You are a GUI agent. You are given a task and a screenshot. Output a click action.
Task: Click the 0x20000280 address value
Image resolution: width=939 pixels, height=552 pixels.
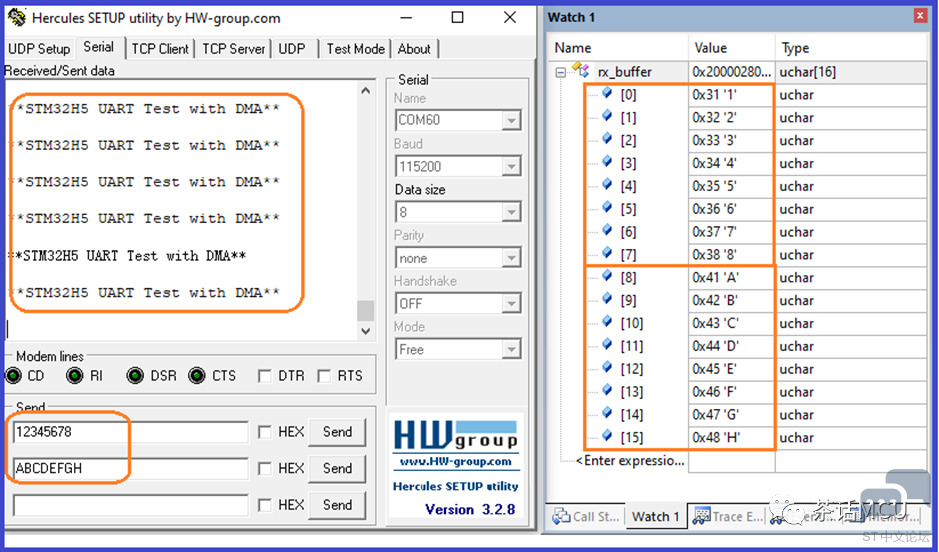[731, 72]
